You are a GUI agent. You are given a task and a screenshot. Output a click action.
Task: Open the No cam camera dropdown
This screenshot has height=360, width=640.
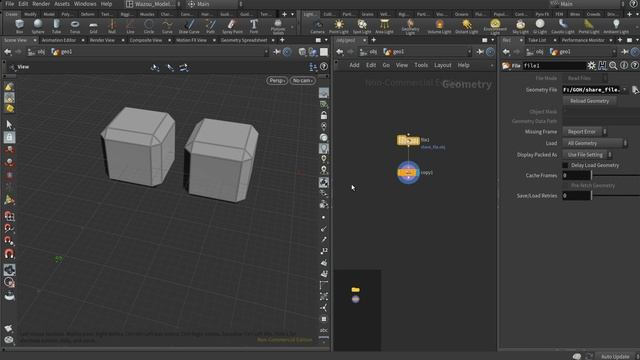[x=302, y=80]
